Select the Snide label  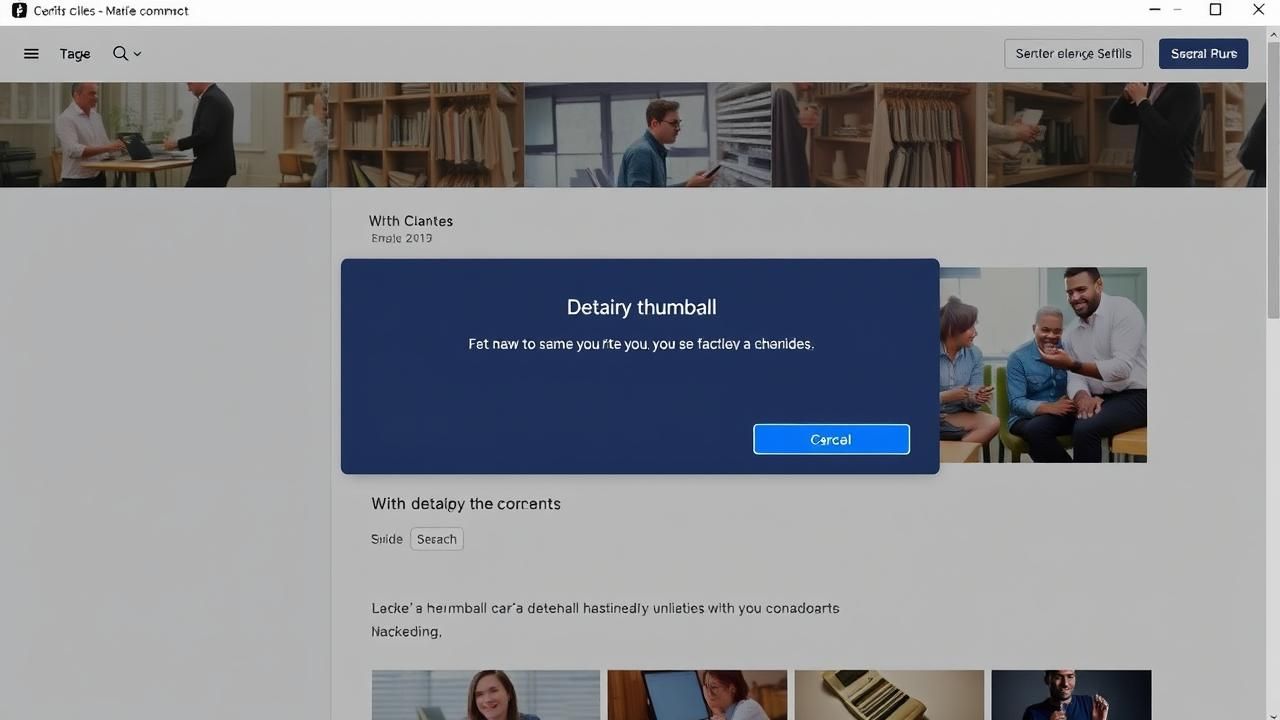[386, 539]
